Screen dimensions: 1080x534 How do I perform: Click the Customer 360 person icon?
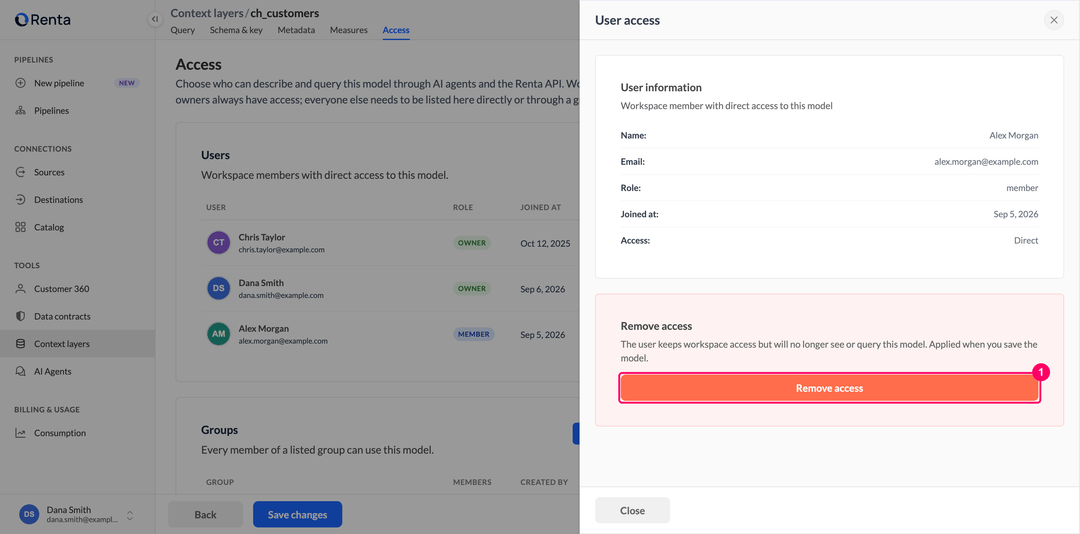pos(21,289)
